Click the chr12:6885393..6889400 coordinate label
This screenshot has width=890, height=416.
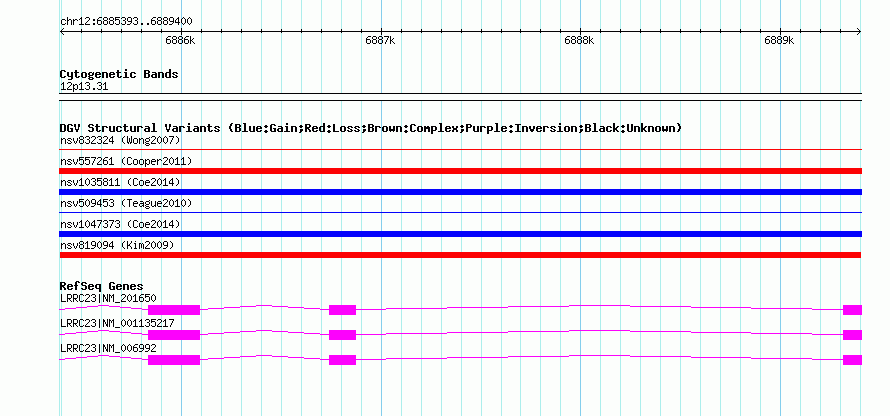pos(126,22)
